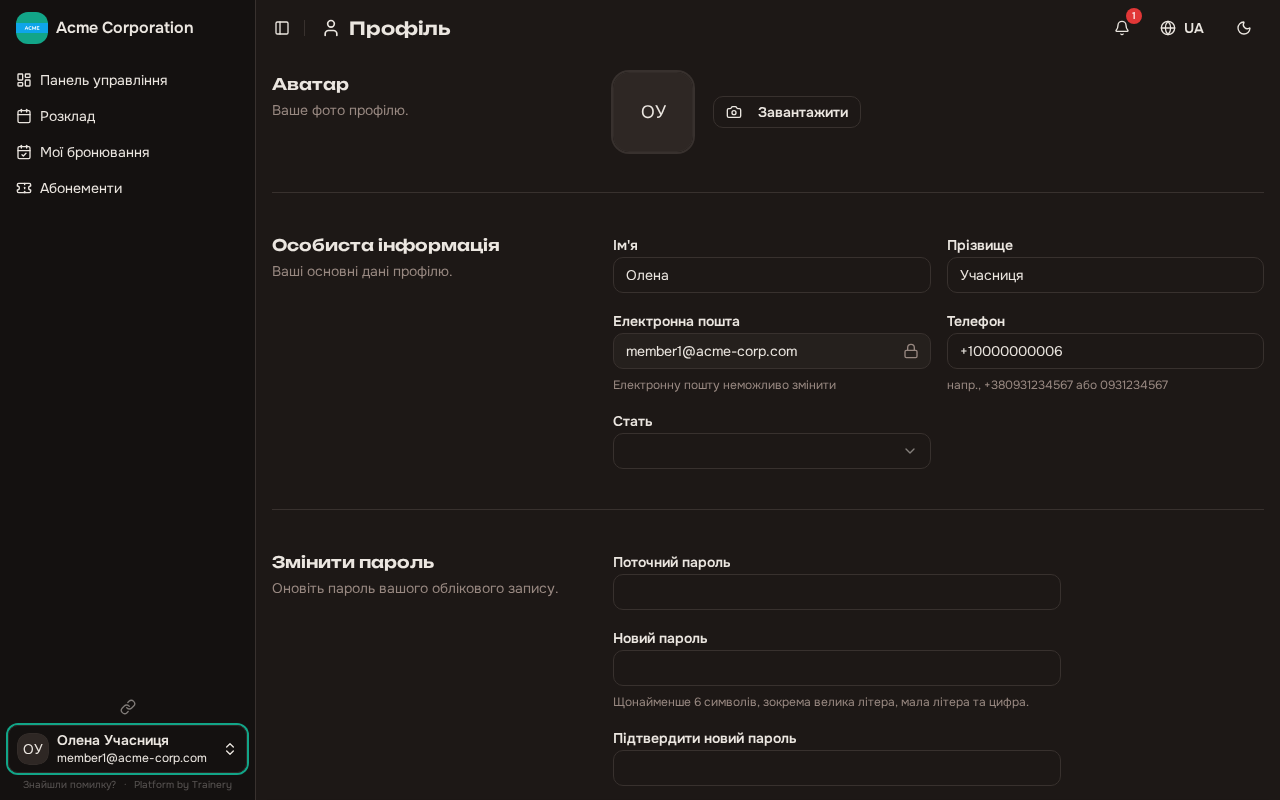Click the Acme Corporation title
The image size is (1280, 800).
point(125,28)
